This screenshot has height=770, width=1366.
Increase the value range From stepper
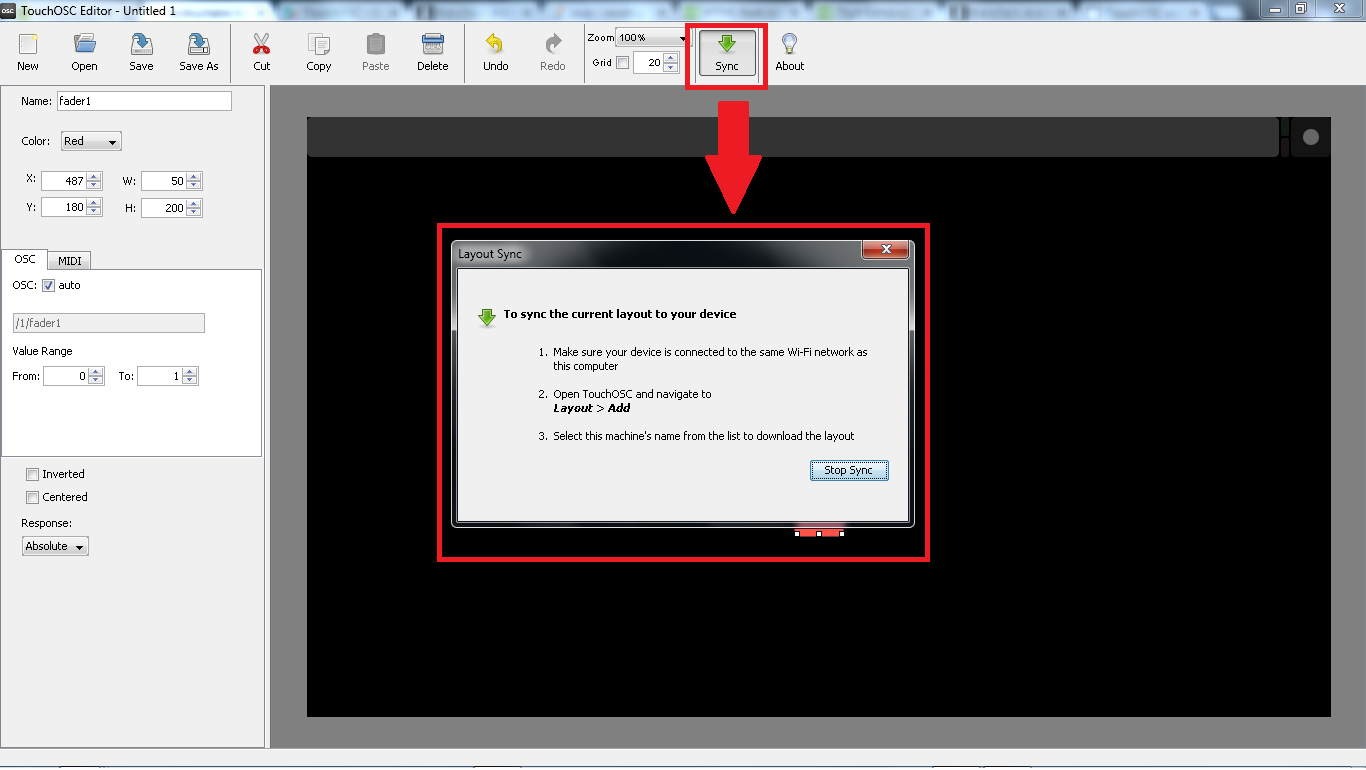click(x=96, y=371)
